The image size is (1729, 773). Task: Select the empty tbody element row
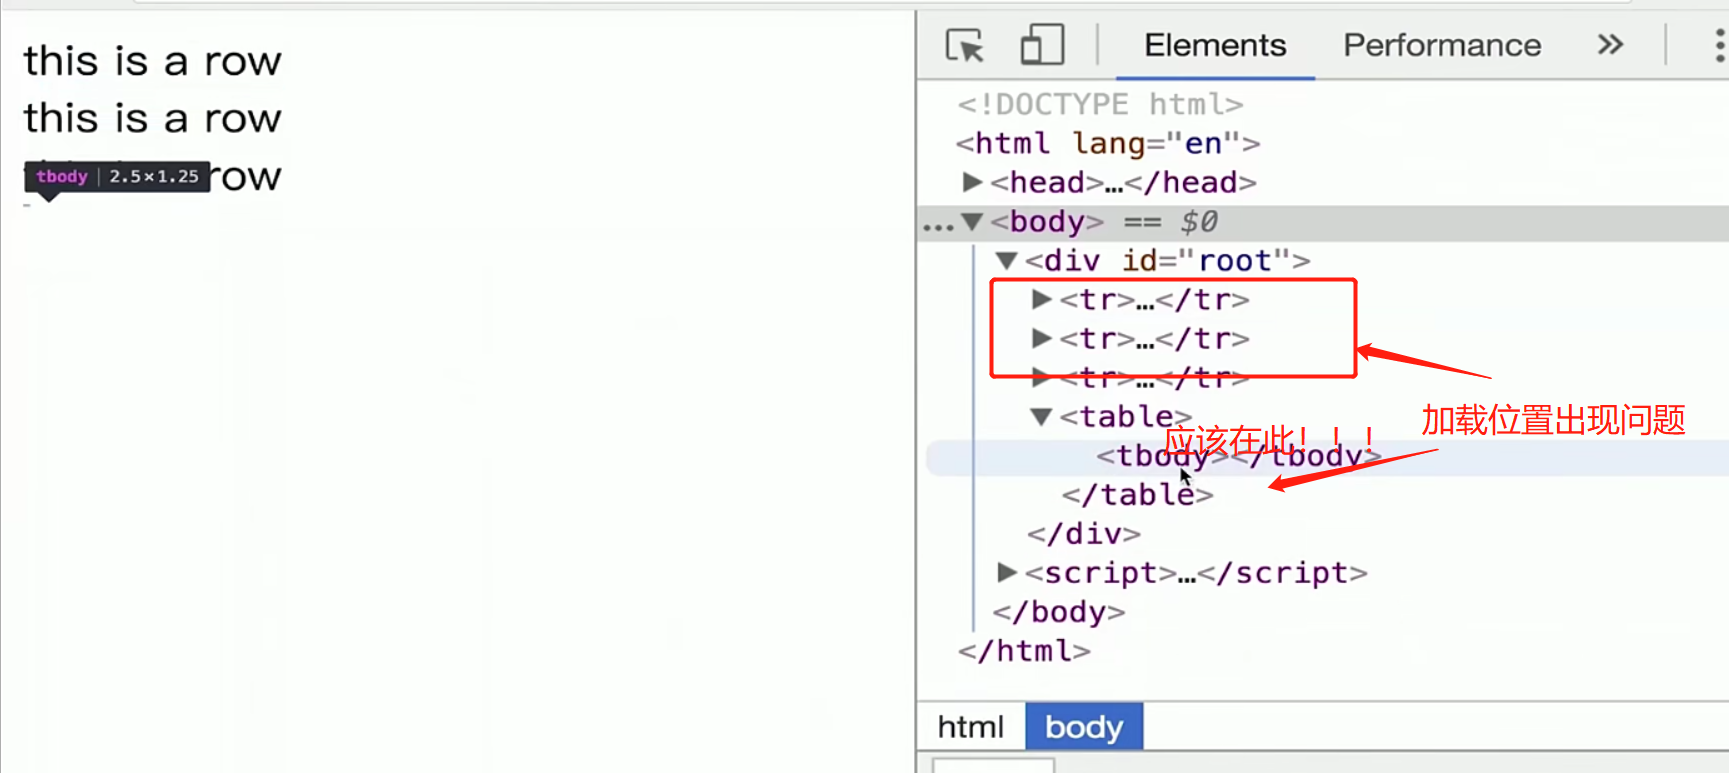coord(1327,457)
